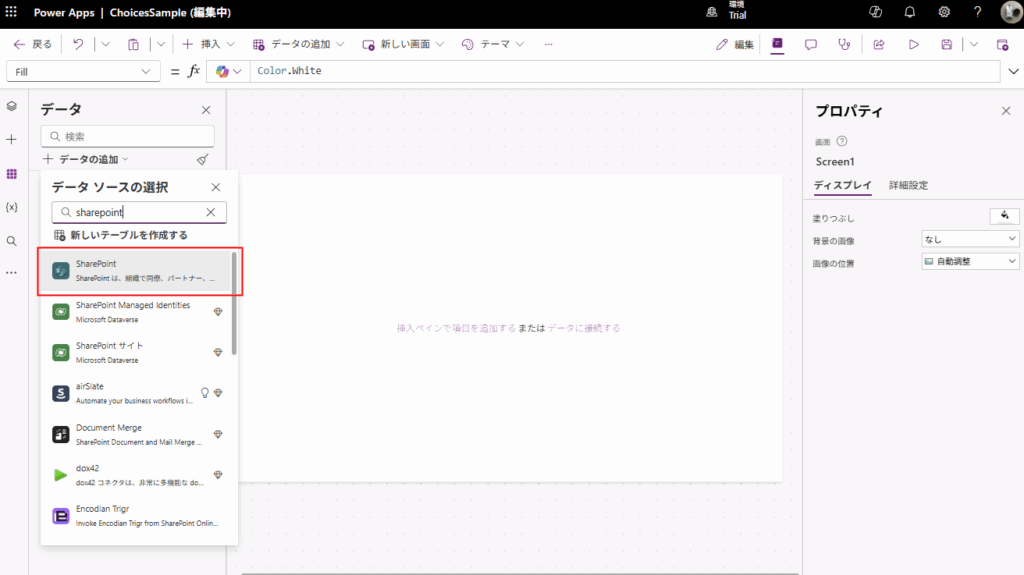1024x575 pixels.
Task: Open the insert plus sidebar icon
Action: click(12, 139)
